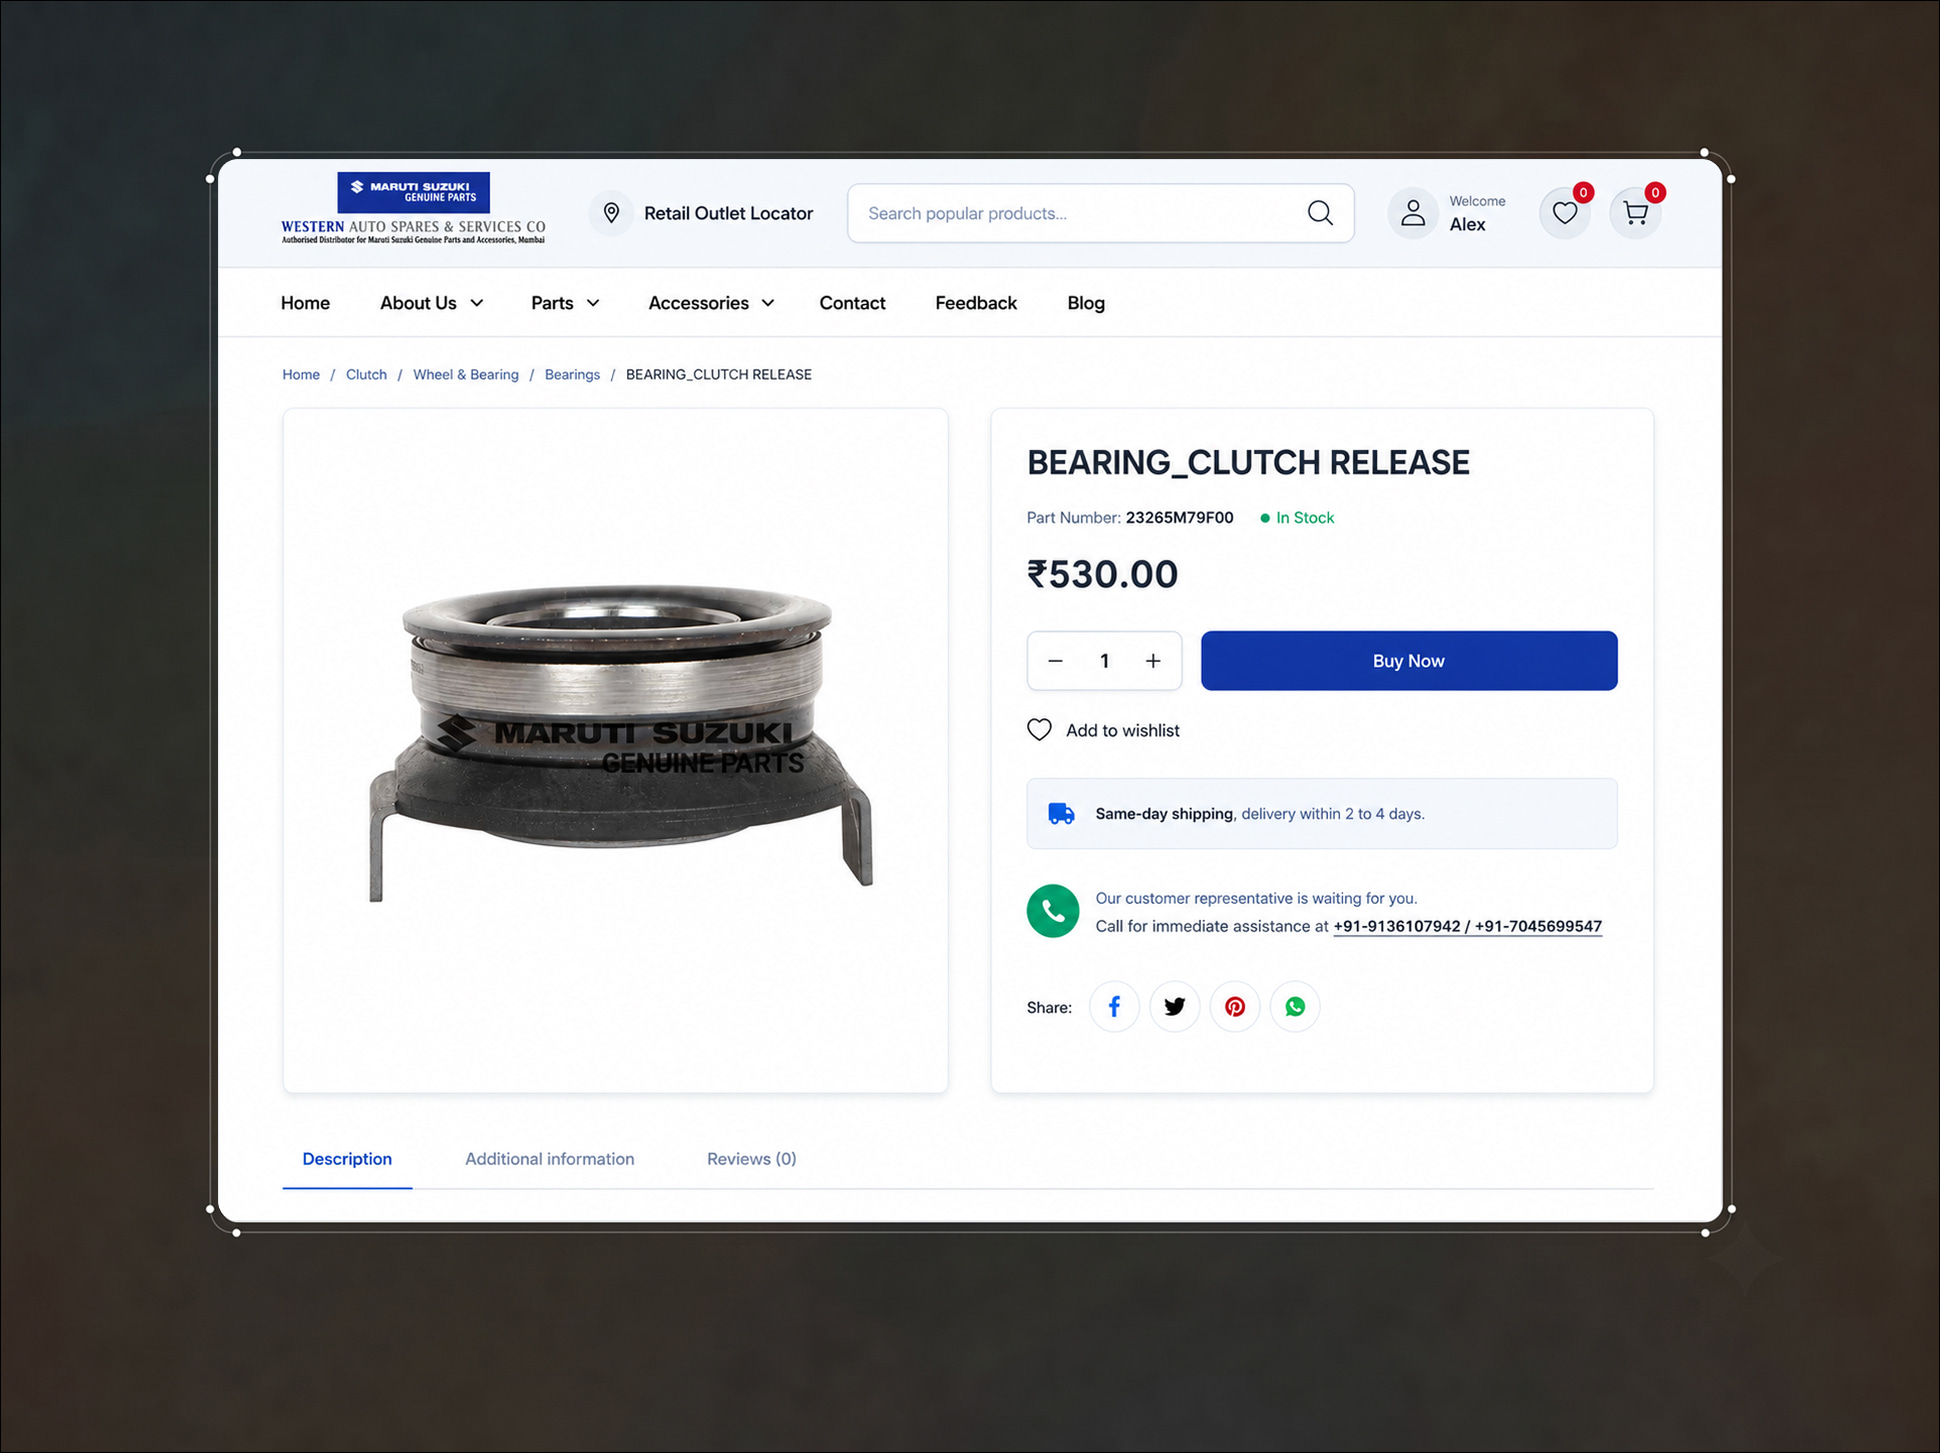
Task: Open the wishlist heart icon in header
Action: [1564, 213]
